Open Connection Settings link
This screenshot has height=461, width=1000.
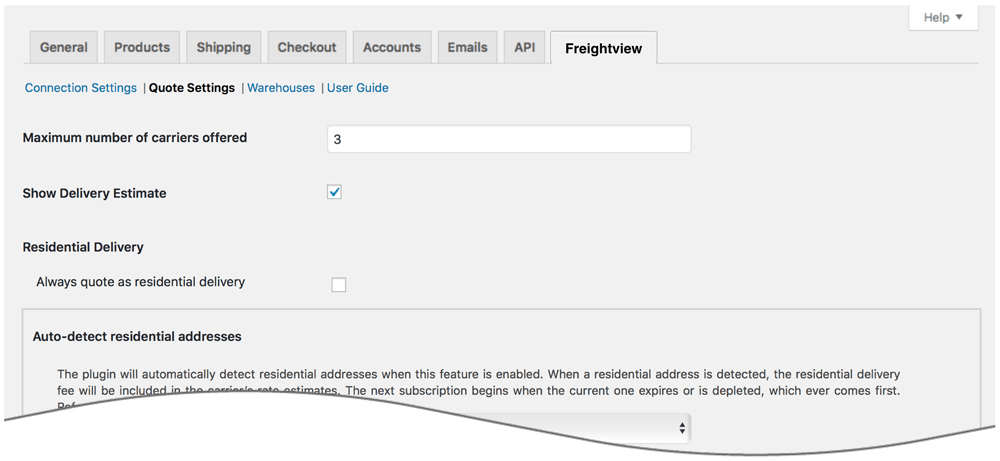tap(81, 88)
